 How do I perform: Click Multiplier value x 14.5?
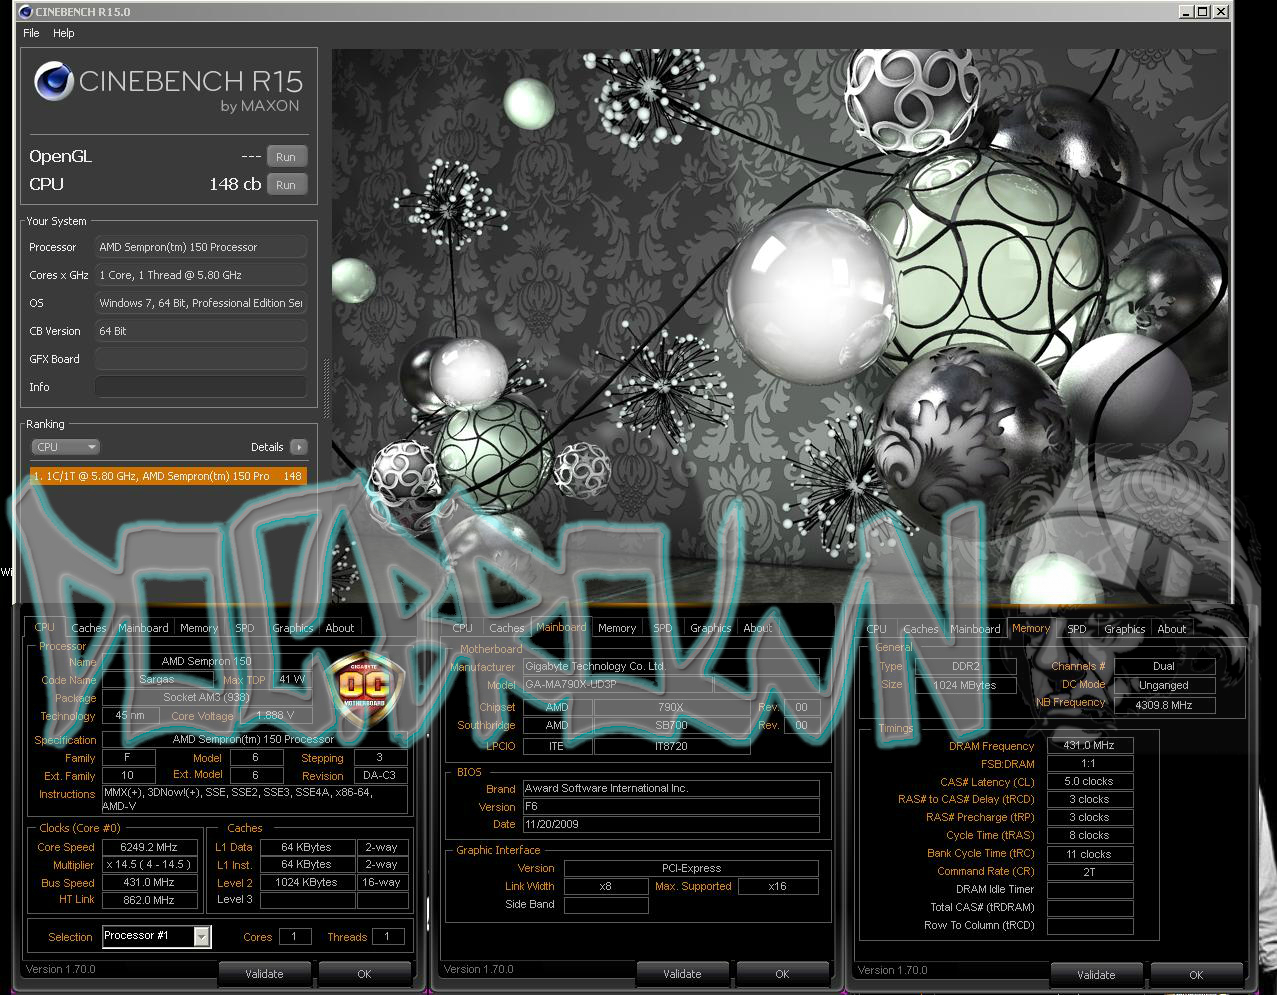(x=148, y=865)
